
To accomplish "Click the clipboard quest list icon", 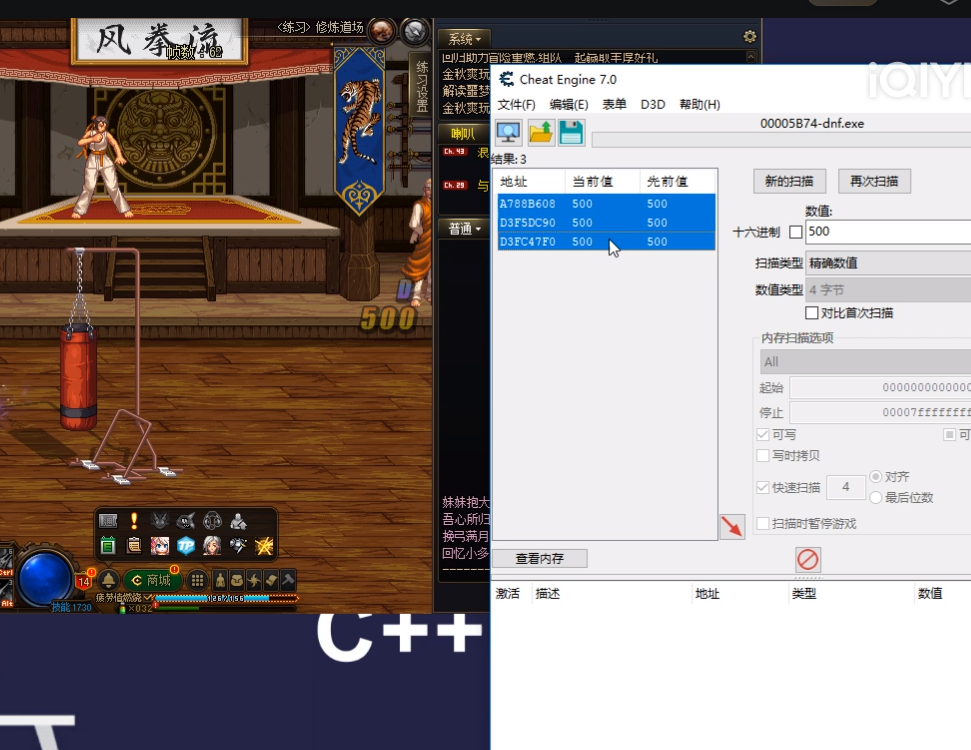I will click(x=134, y=545).
